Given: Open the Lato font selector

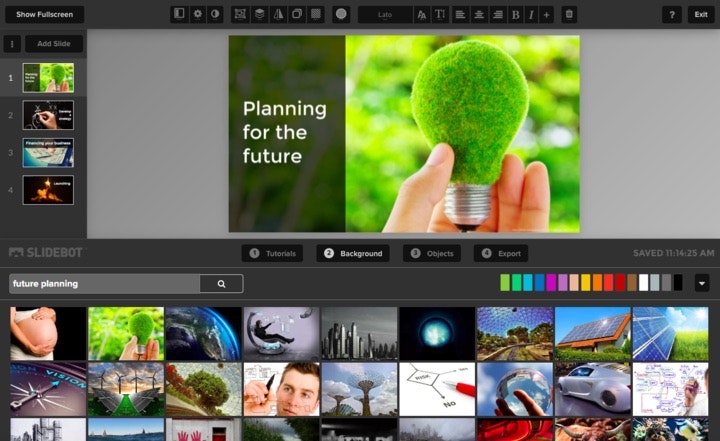Looking at the screenshot, I should 385,14.
